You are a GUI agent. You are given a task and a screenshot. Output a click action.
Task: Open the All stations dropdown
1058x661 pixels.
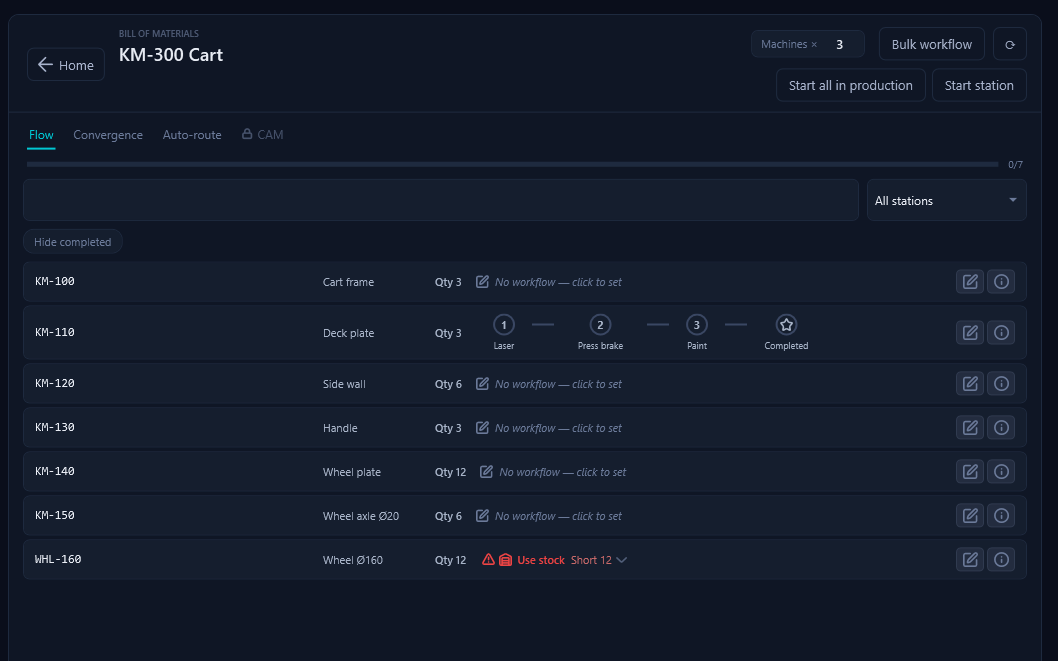(946, 200)
